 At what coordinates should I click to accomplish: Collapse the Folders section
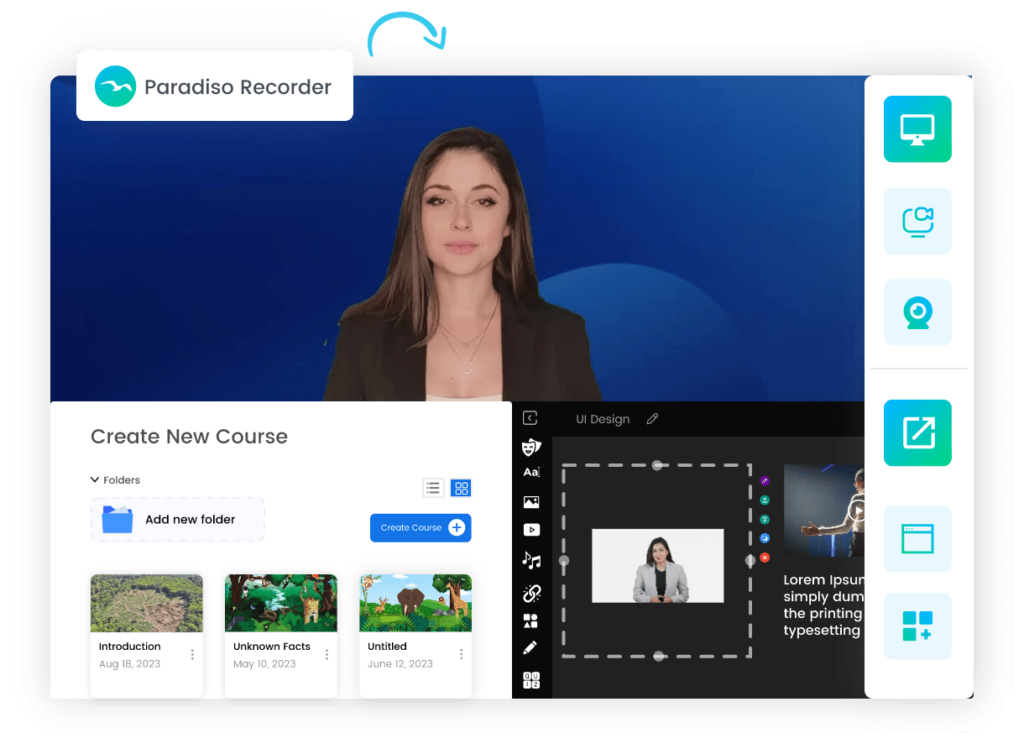point(95,480)
